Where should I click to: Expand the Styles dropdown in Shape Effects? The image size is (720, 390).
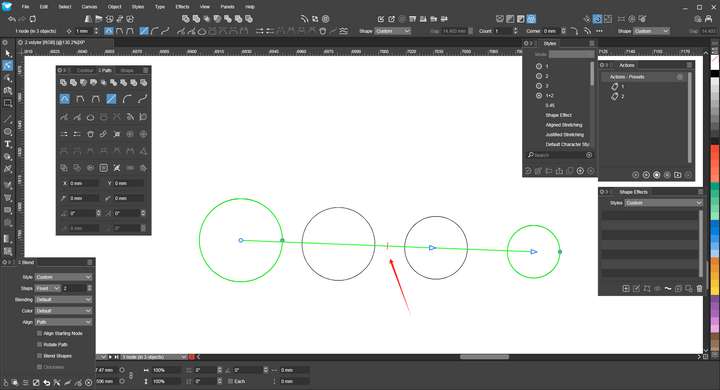point(663,203)
